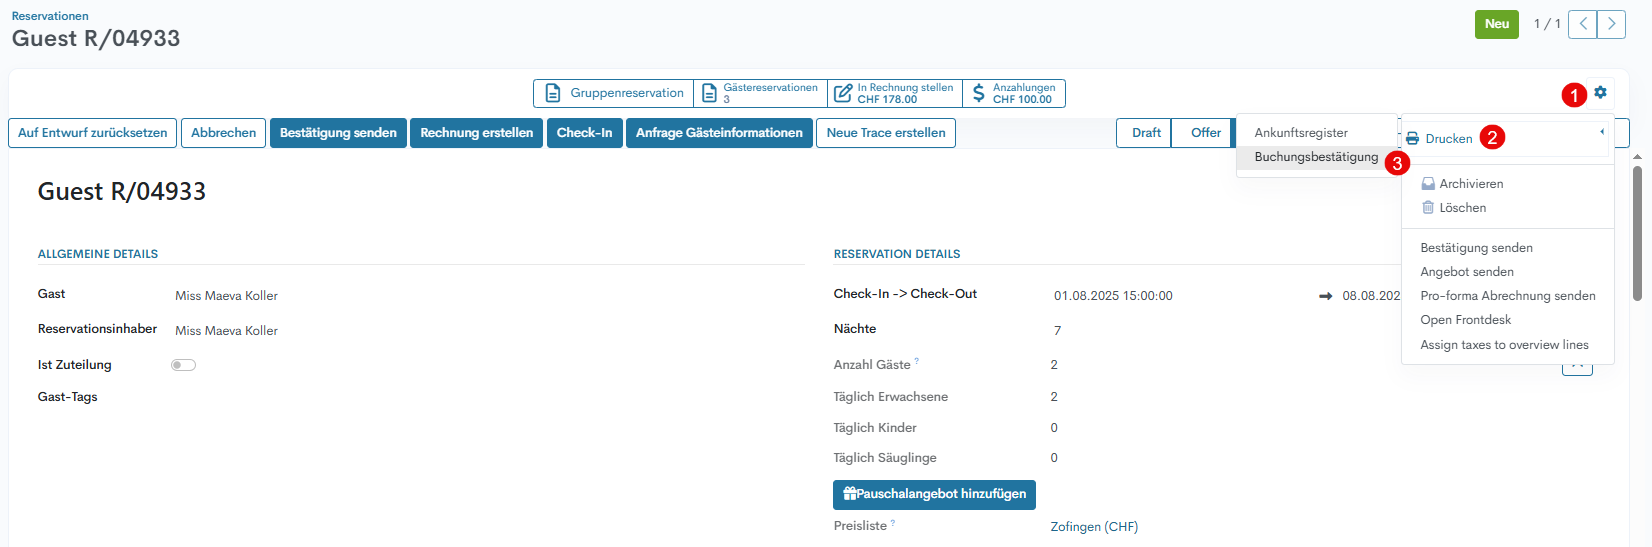
Task: Click the vertical page scrollbar
Action: (1637, 232)
